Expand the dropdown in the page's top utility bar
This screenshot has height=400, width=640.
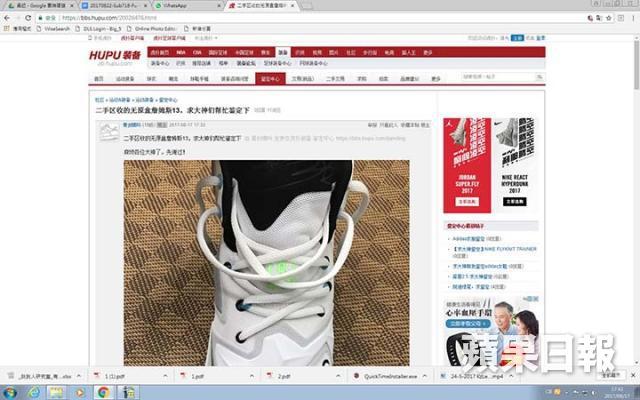click(x=206, y=38)
